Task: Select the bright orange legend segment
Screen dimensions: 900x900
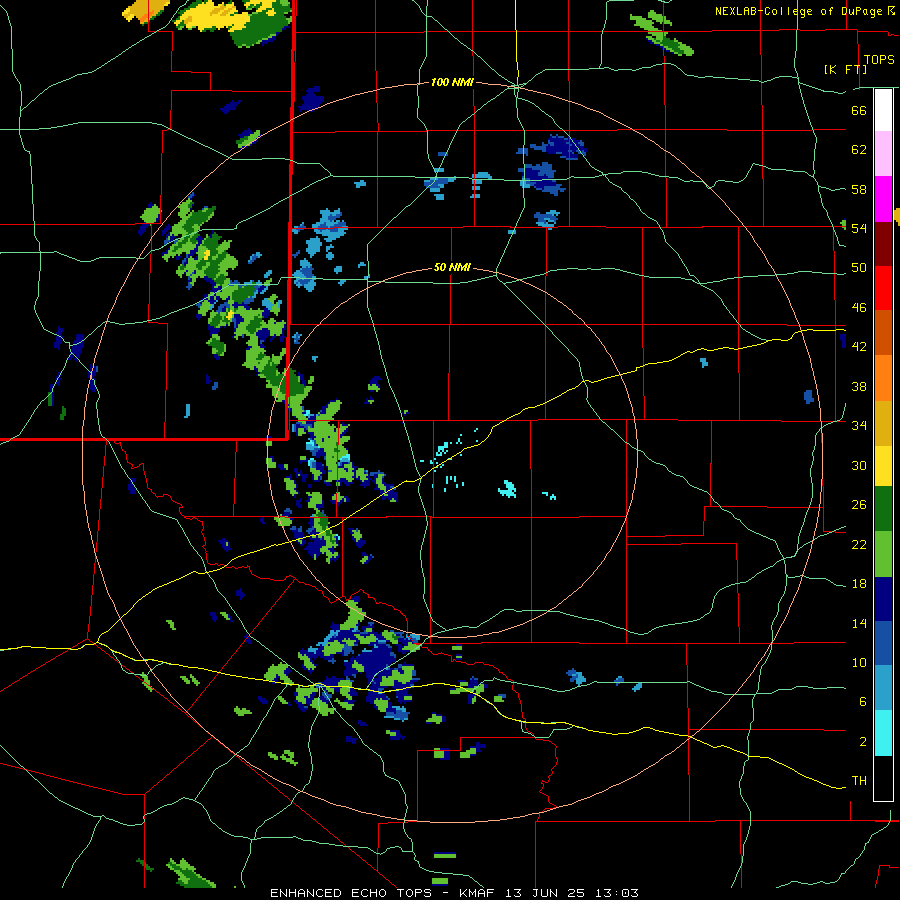Action: [883, 378]
